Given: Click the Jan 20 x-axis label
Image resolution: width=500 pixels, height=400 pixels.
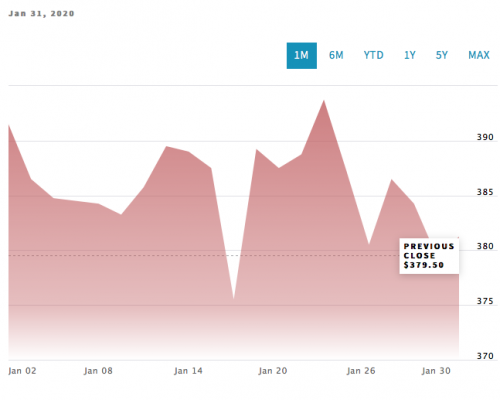Looking at the screenshot, I should pos(273,371).
